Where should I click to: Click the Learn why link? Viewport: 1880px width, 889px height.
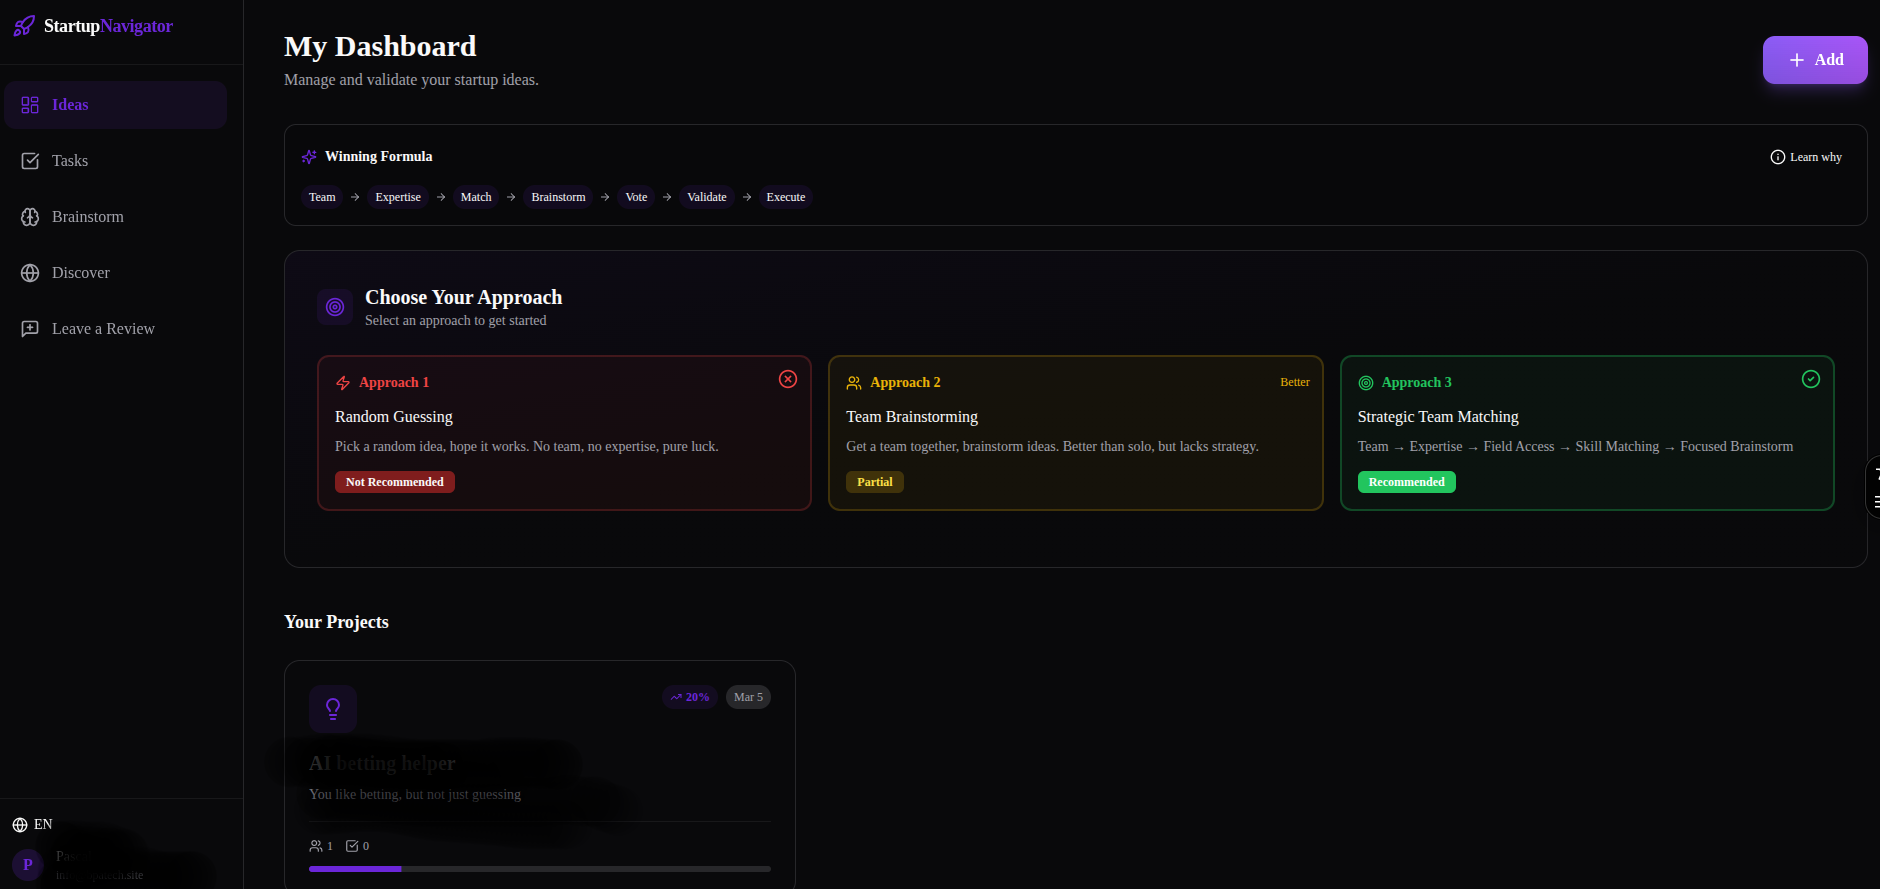1806,157
